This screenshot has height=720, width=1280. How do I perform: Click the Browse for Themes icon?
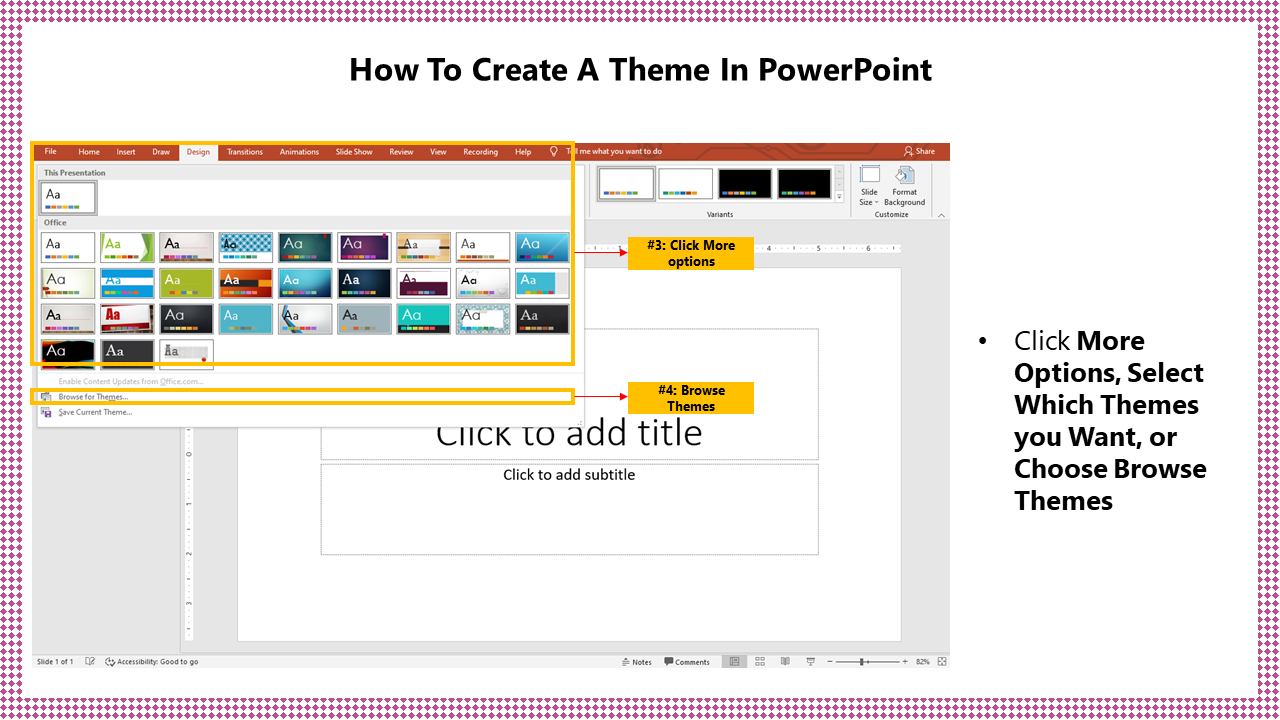click(x=46, y=397)
